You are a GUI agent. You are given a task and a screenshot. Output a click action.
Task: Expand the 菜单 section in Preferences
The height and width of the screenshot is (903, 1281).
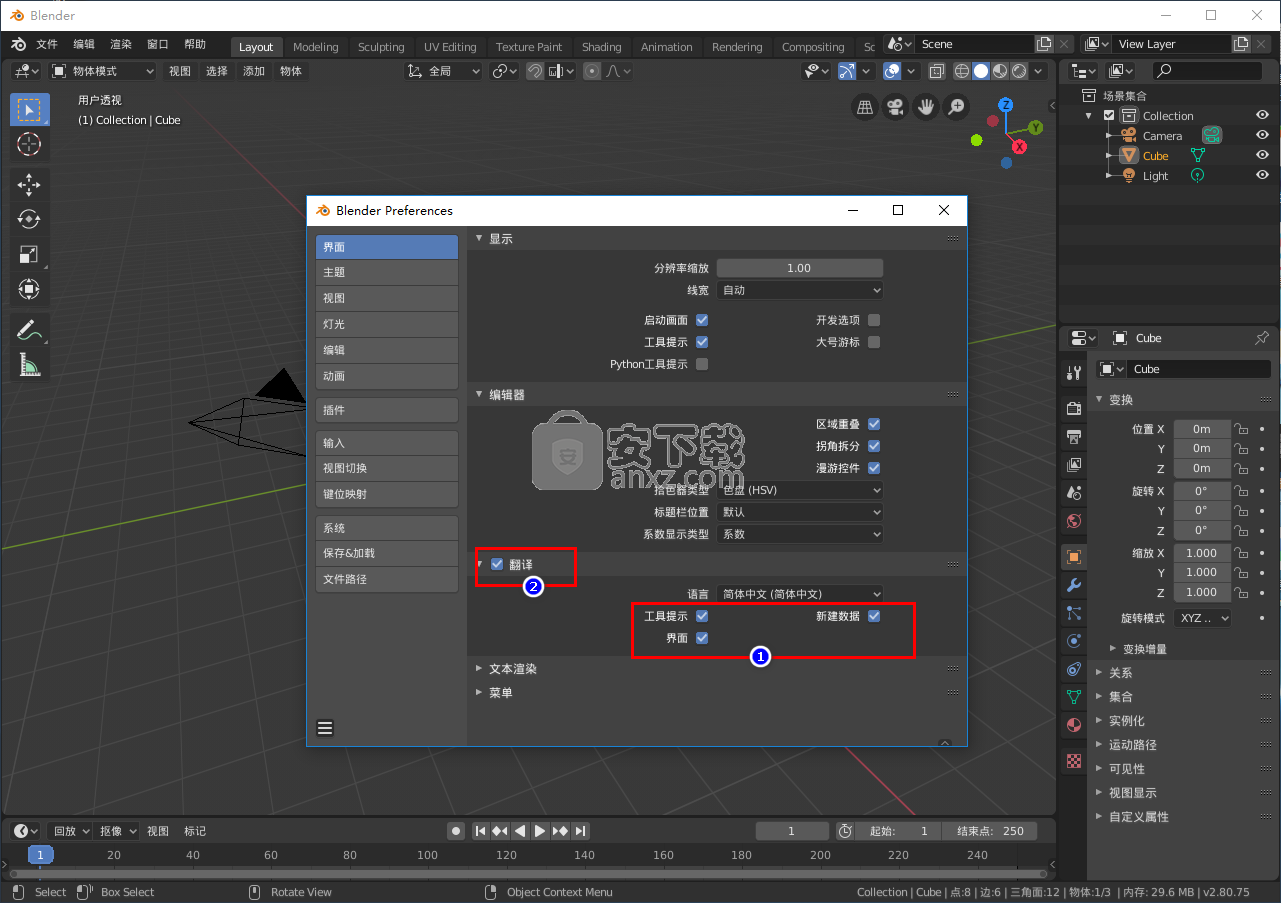pos(501,693)
